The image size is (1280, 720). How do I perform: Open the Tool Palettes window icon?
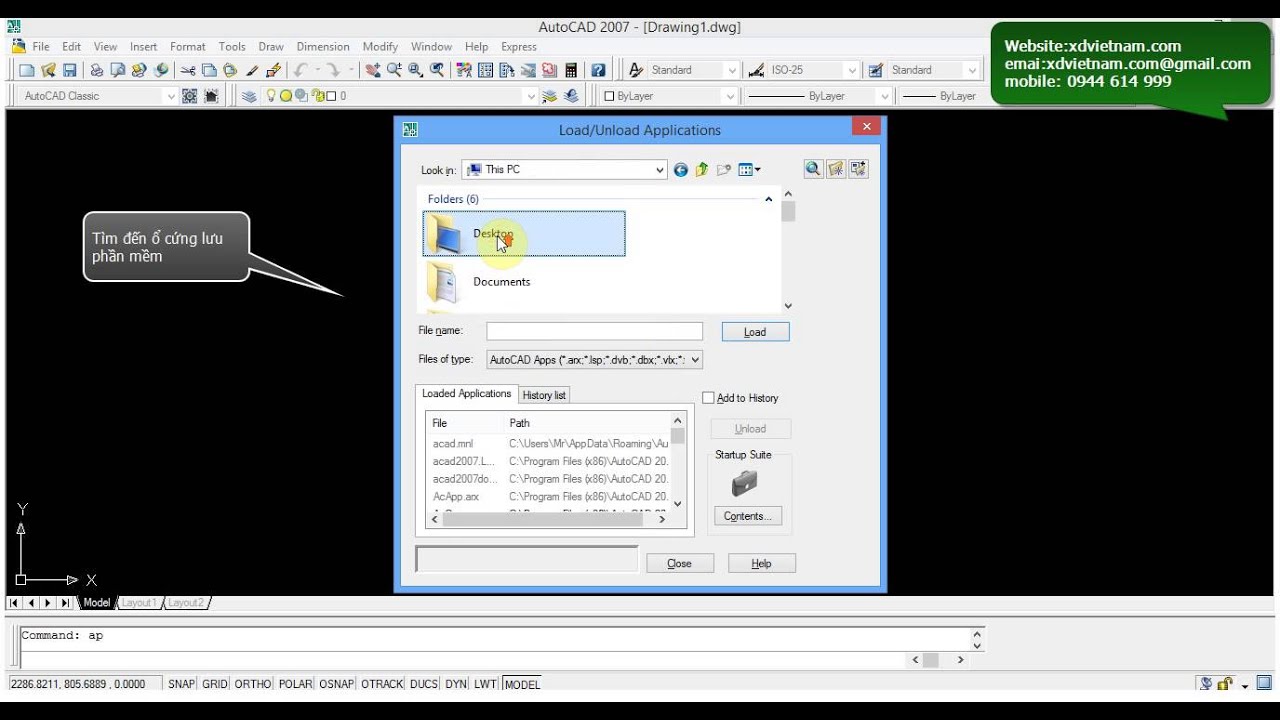507,70
